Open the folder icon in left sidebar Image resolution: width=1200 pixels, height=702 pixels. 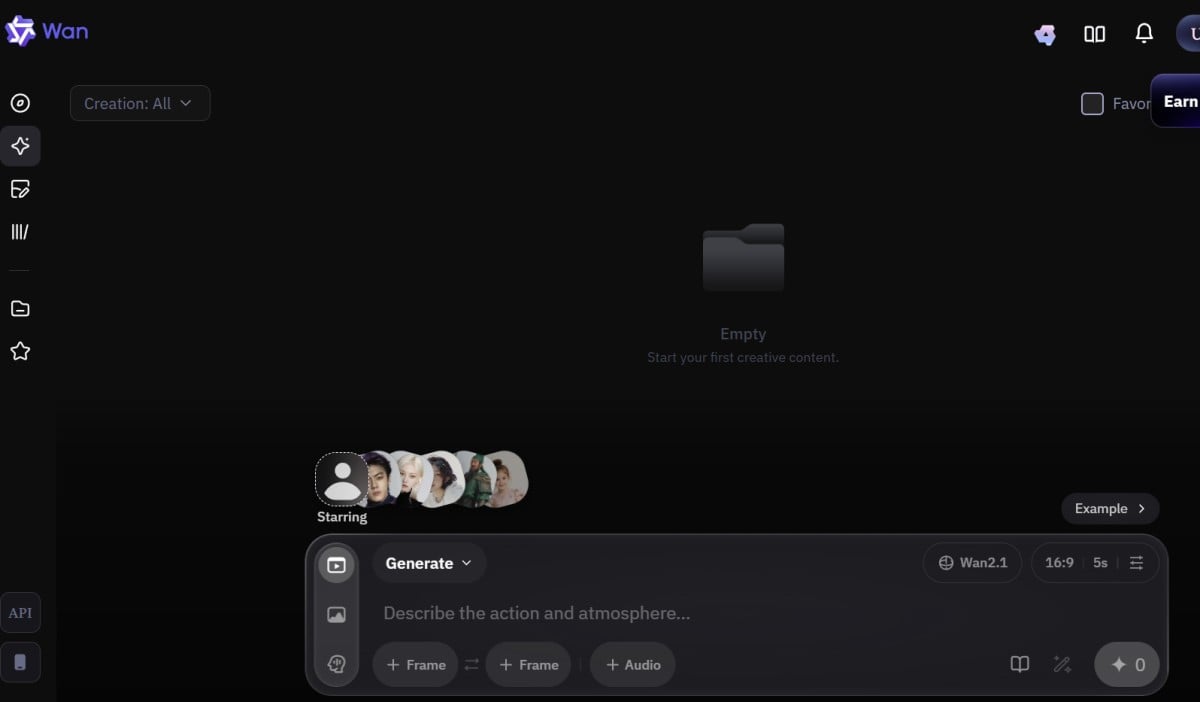20,308
